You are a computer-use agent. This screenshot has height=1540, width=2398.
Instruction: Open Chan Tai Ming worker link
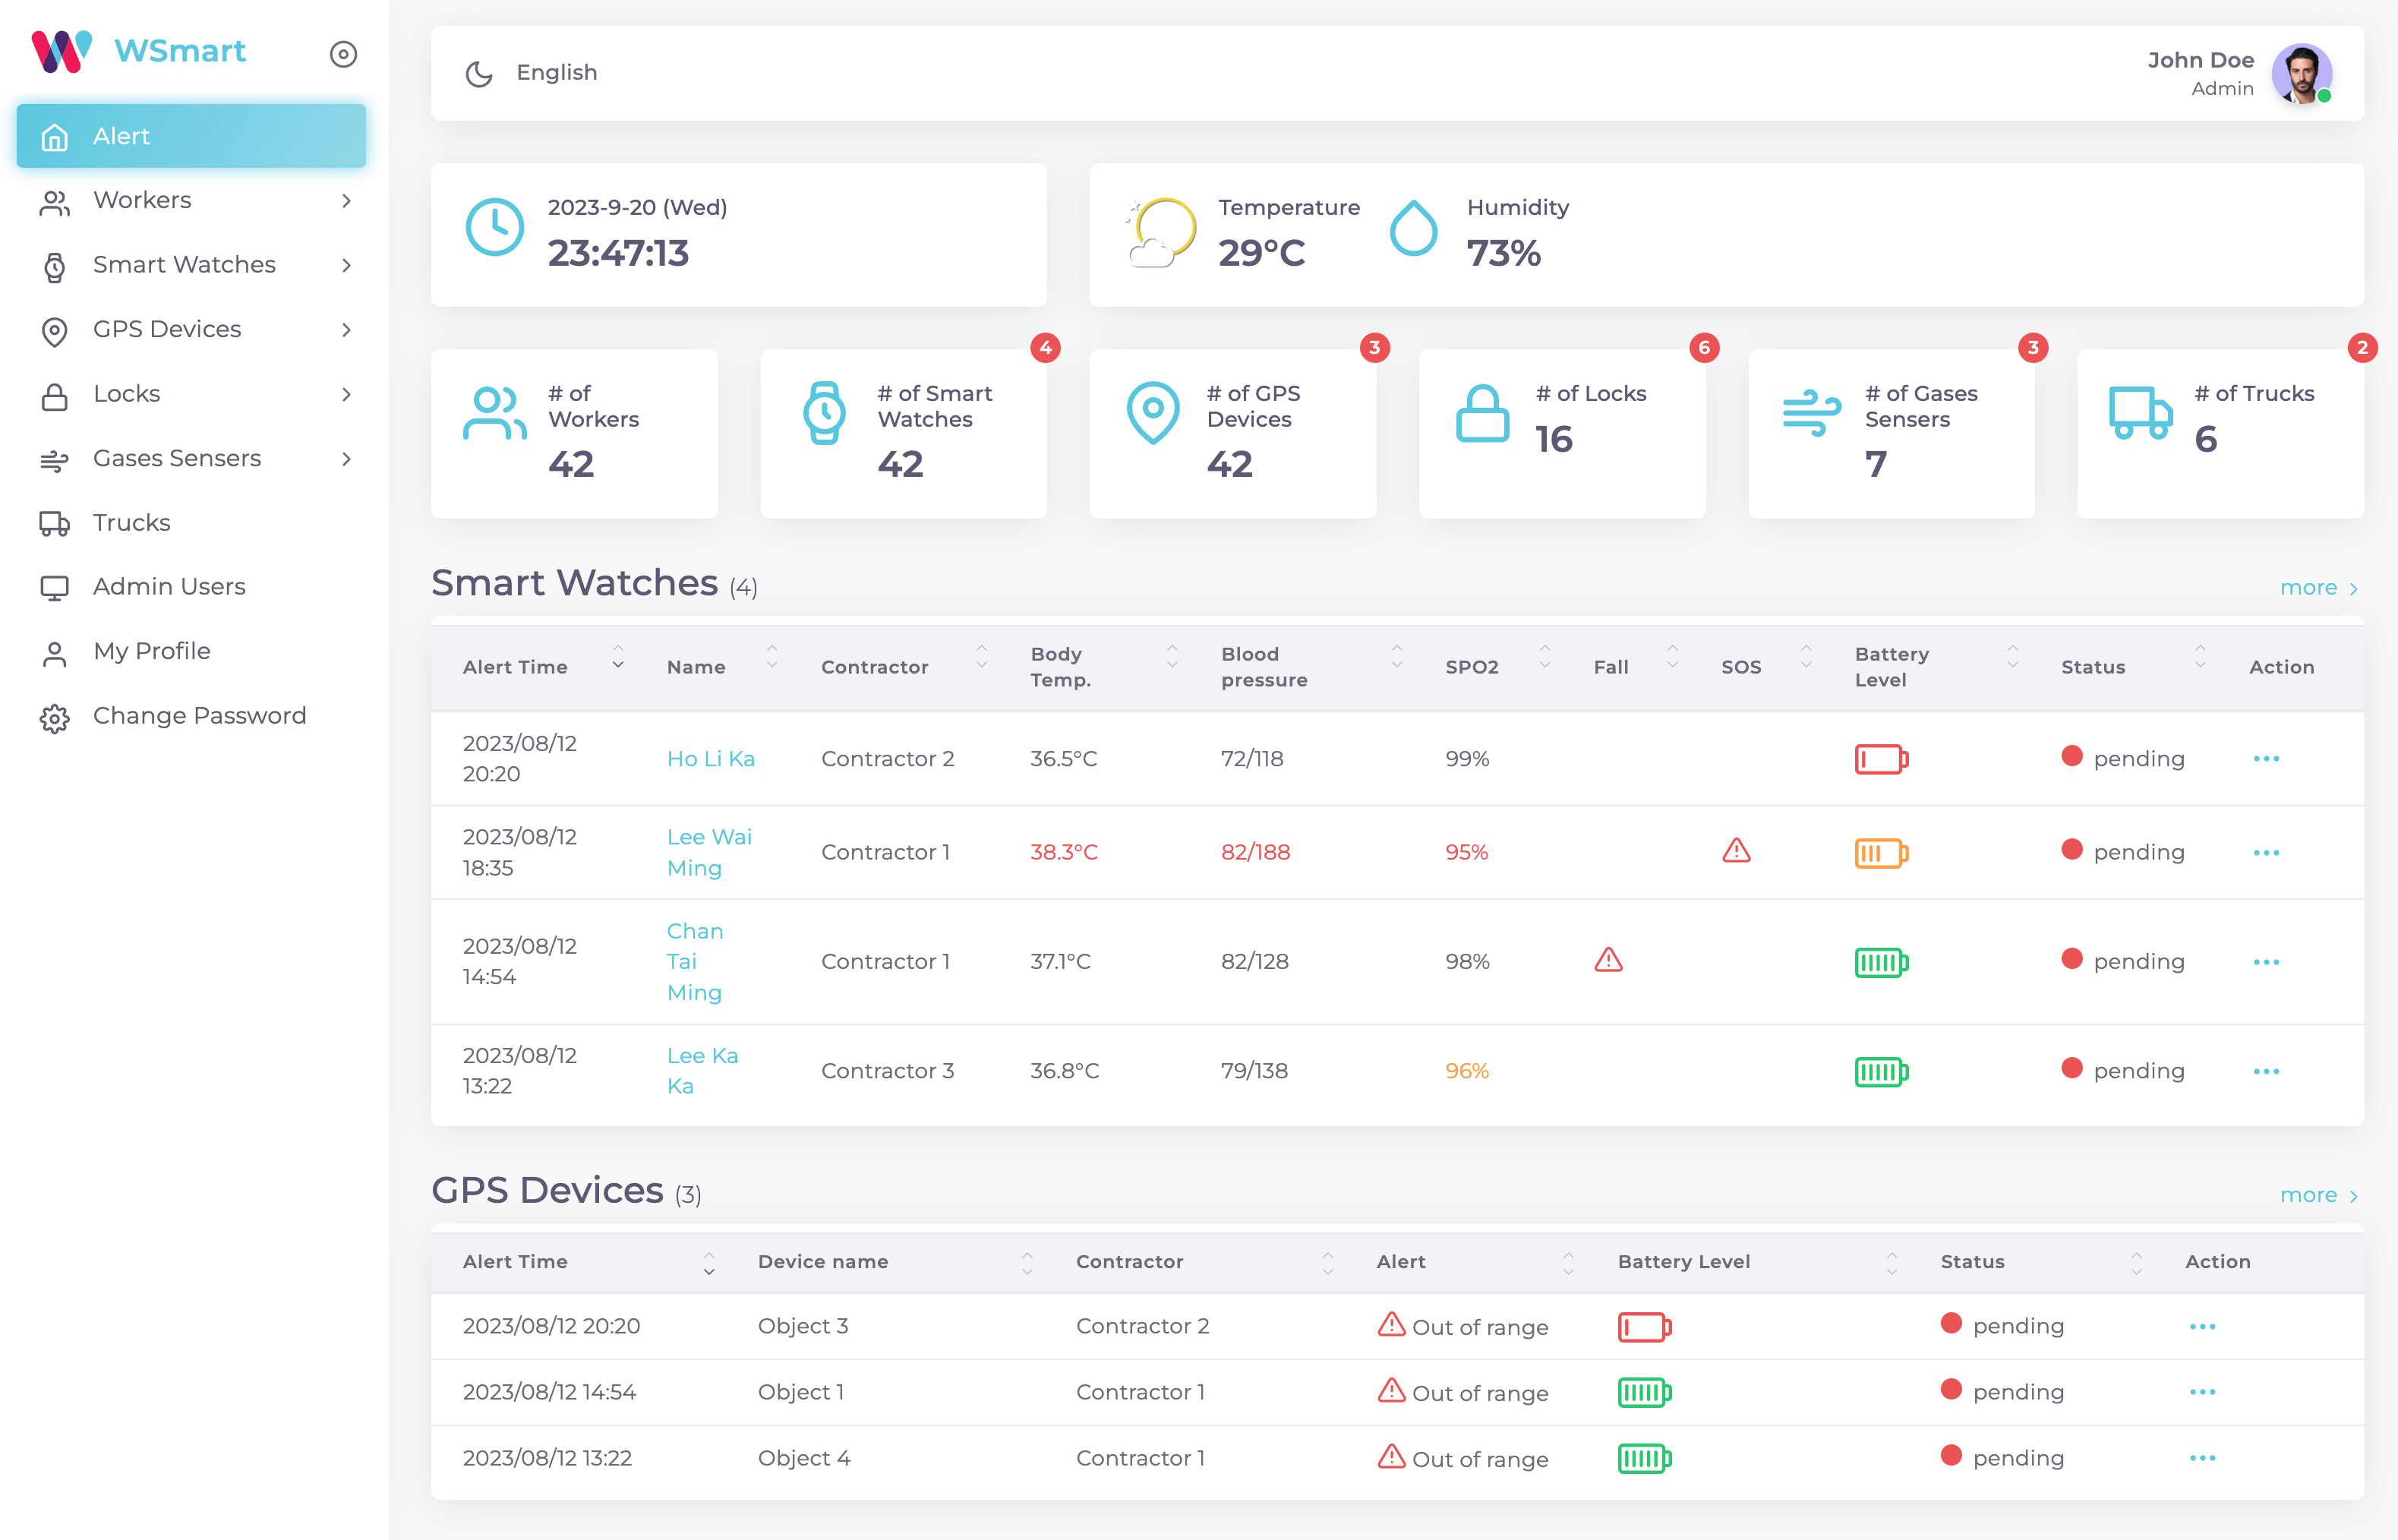coord(695,962)
